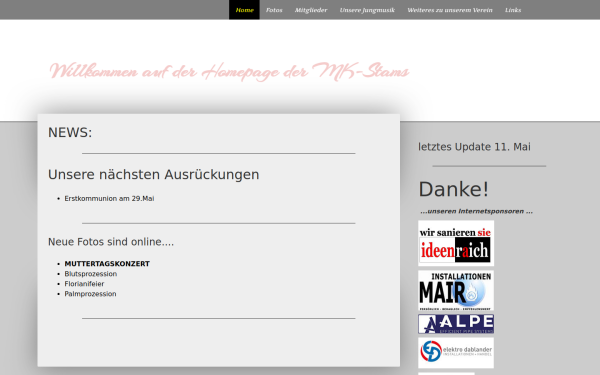600x375 pixels.
Task: Navigate to the Links page
Action: pyautogui.click(x=513, y=10)
